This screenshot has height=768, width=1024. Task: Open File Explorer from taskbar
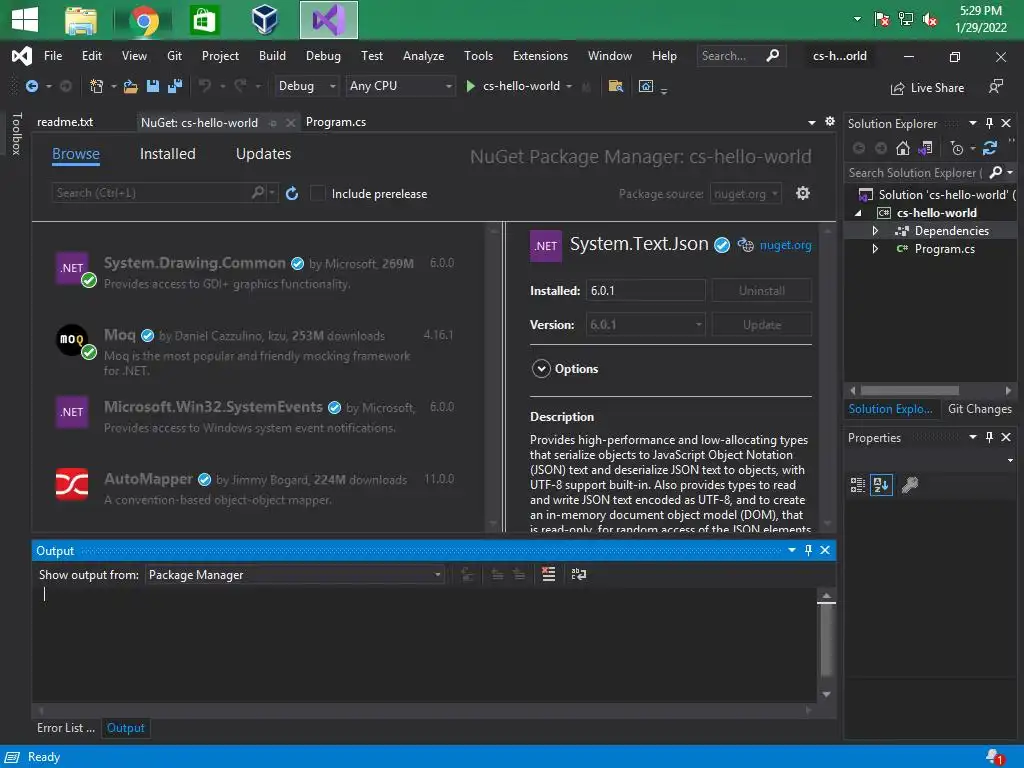pos(81,20)
